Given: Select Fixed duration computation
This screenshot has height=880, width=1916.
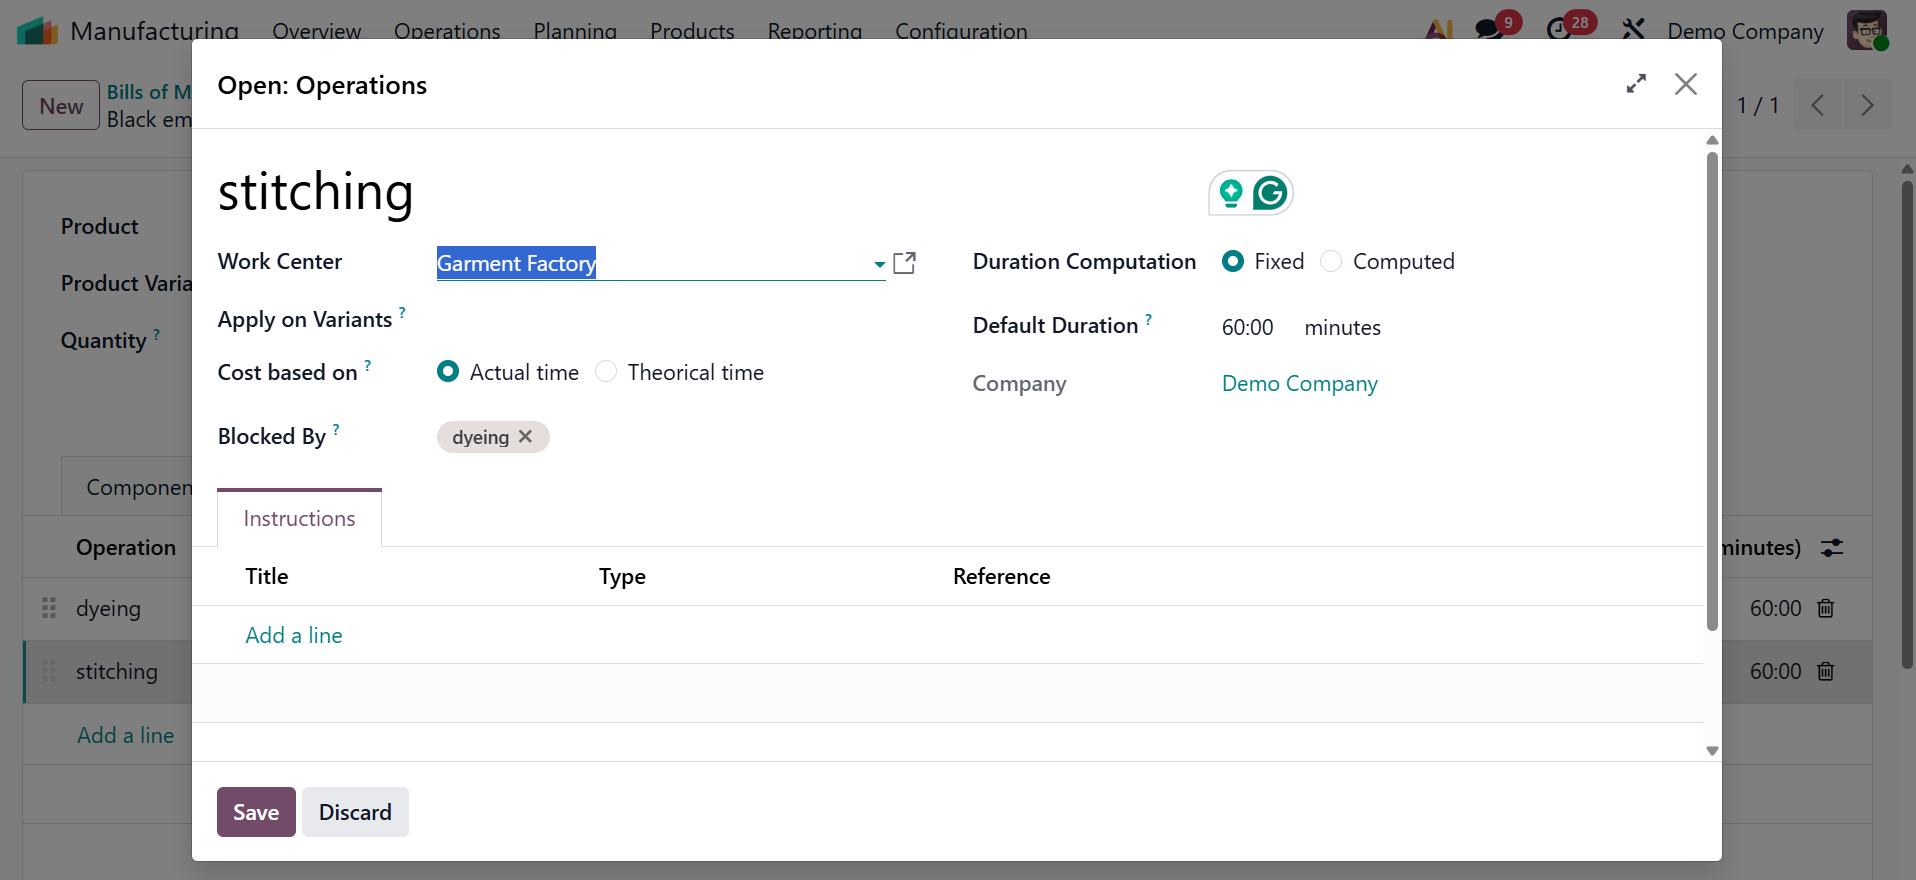Looking at the screenshot, I should click(1233, 262).
